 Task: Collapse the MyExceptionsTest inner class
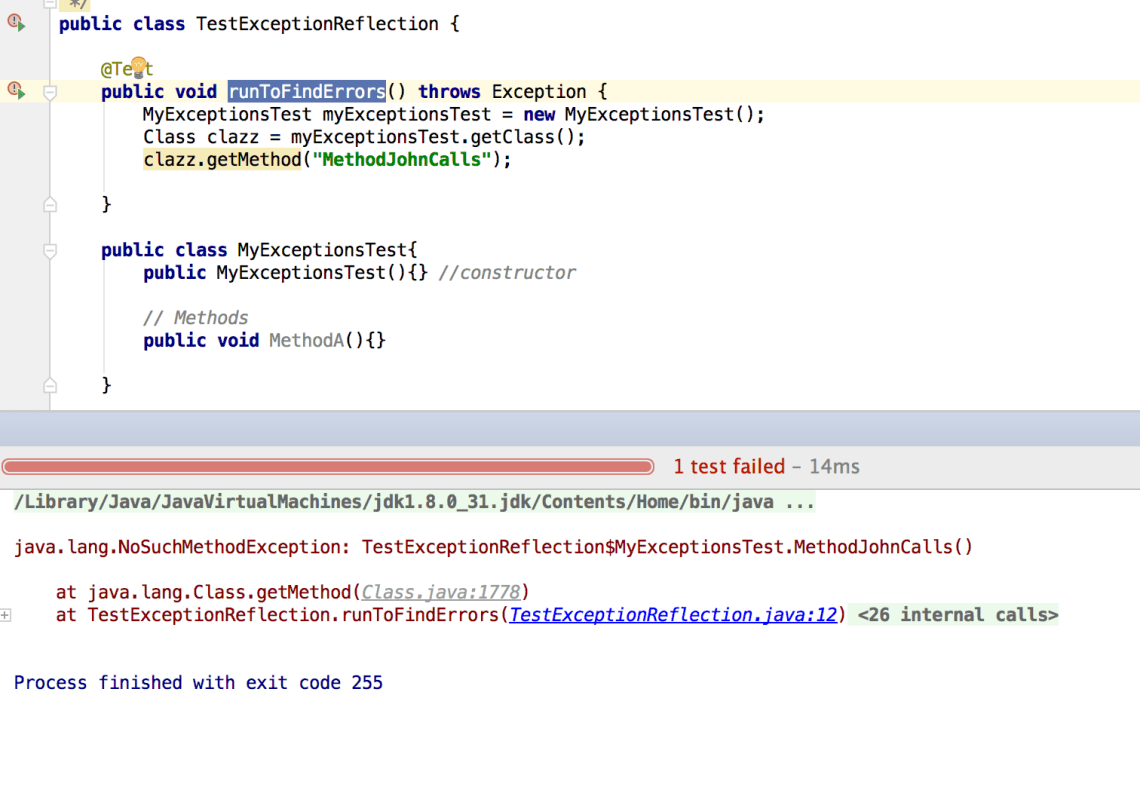50,250
